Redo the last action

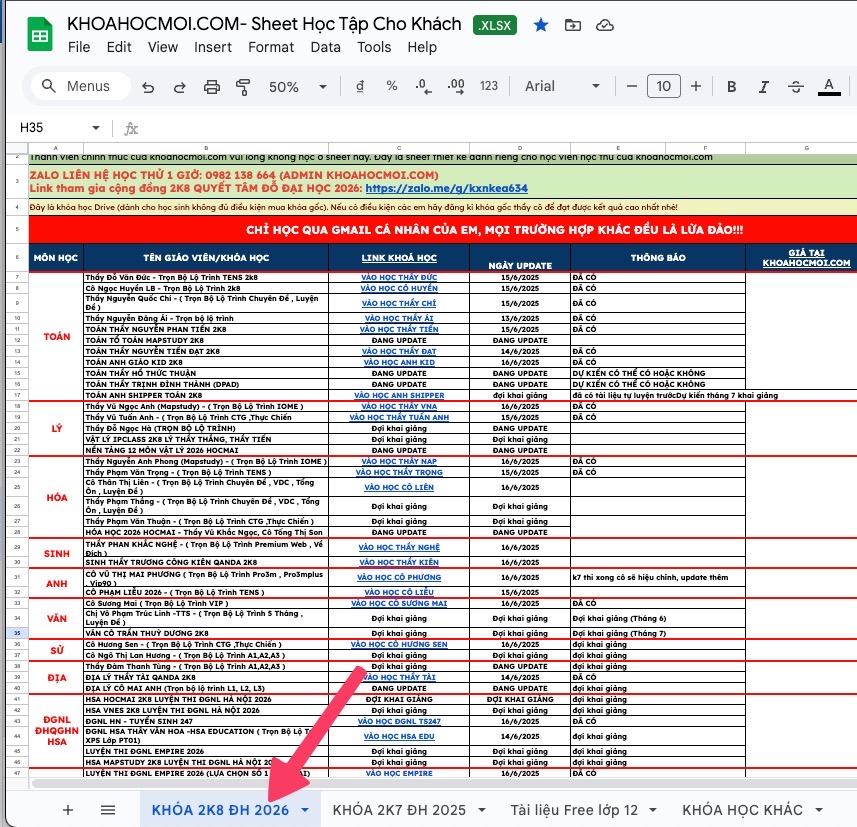click(x=179, y=86)
